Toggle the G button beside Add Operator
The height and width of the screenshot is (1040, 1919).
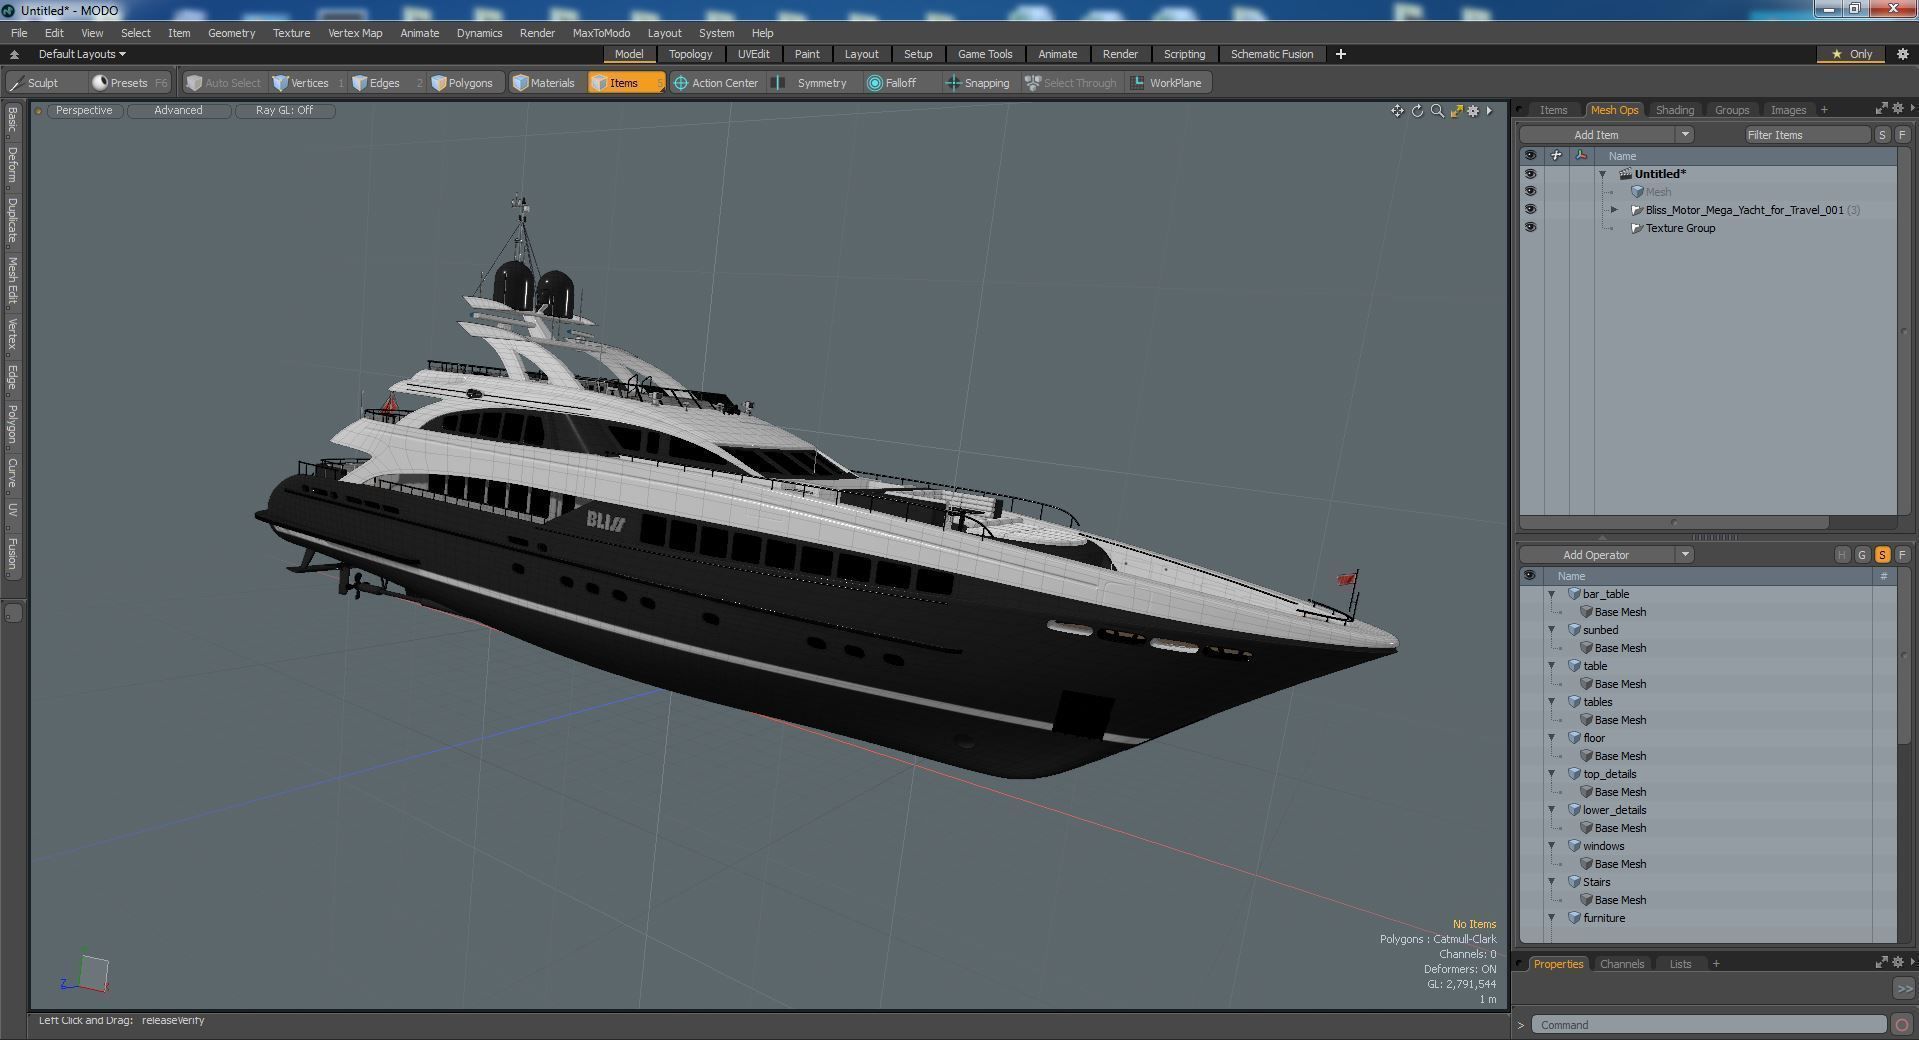point(1862,555)
